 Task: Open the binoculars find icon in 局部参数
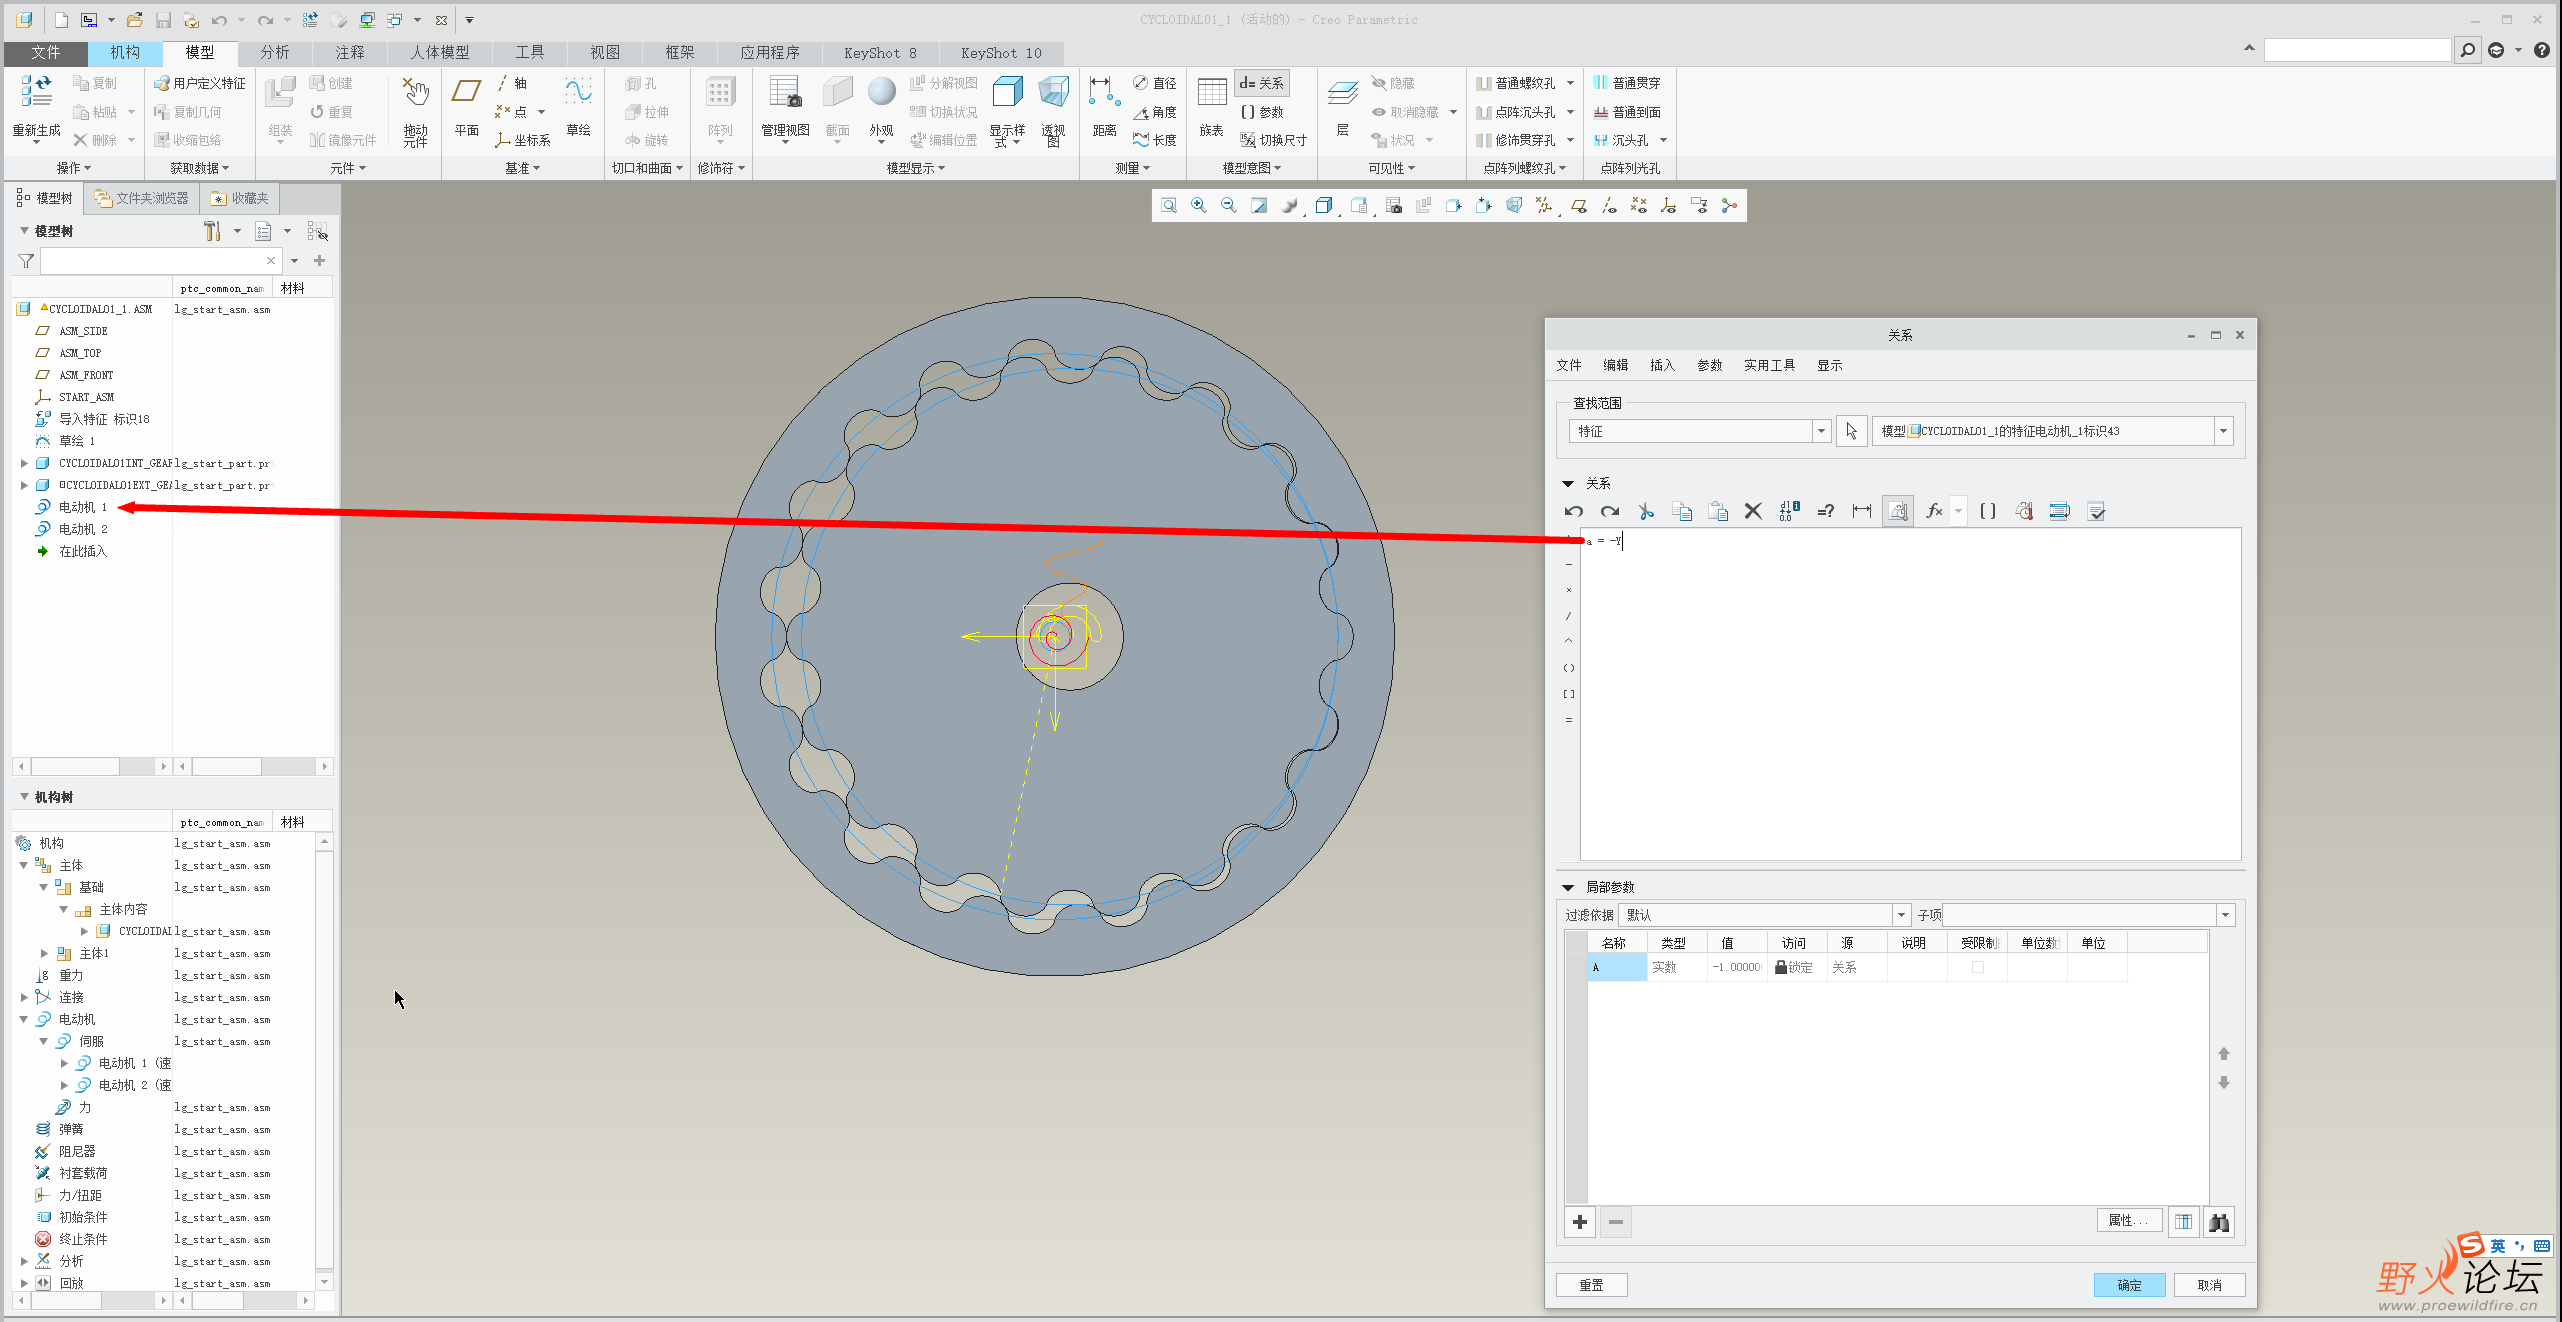2219,1222
